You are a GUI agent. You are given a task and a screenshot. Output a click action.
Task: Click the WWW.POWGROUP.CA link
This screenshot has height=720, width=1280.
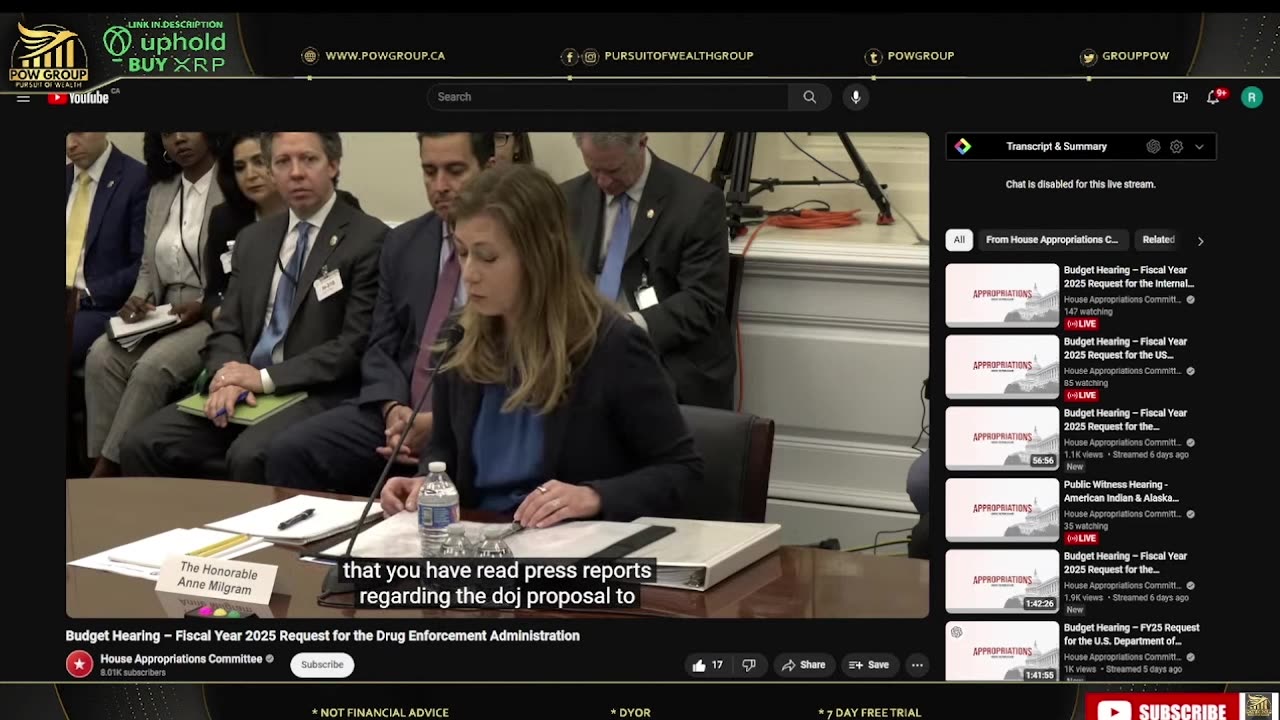[x=385, y=56]
